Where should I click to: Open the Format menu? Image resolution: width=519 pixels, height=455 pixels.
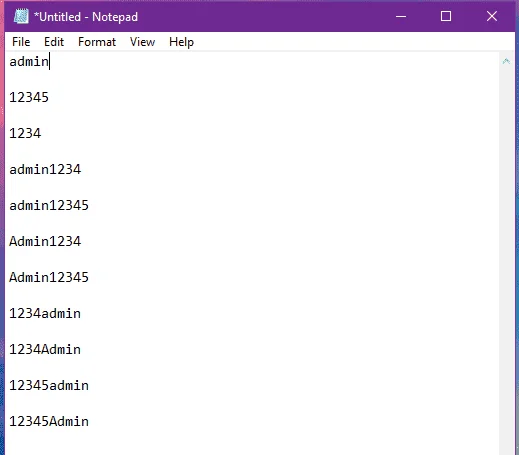point(97,42)
